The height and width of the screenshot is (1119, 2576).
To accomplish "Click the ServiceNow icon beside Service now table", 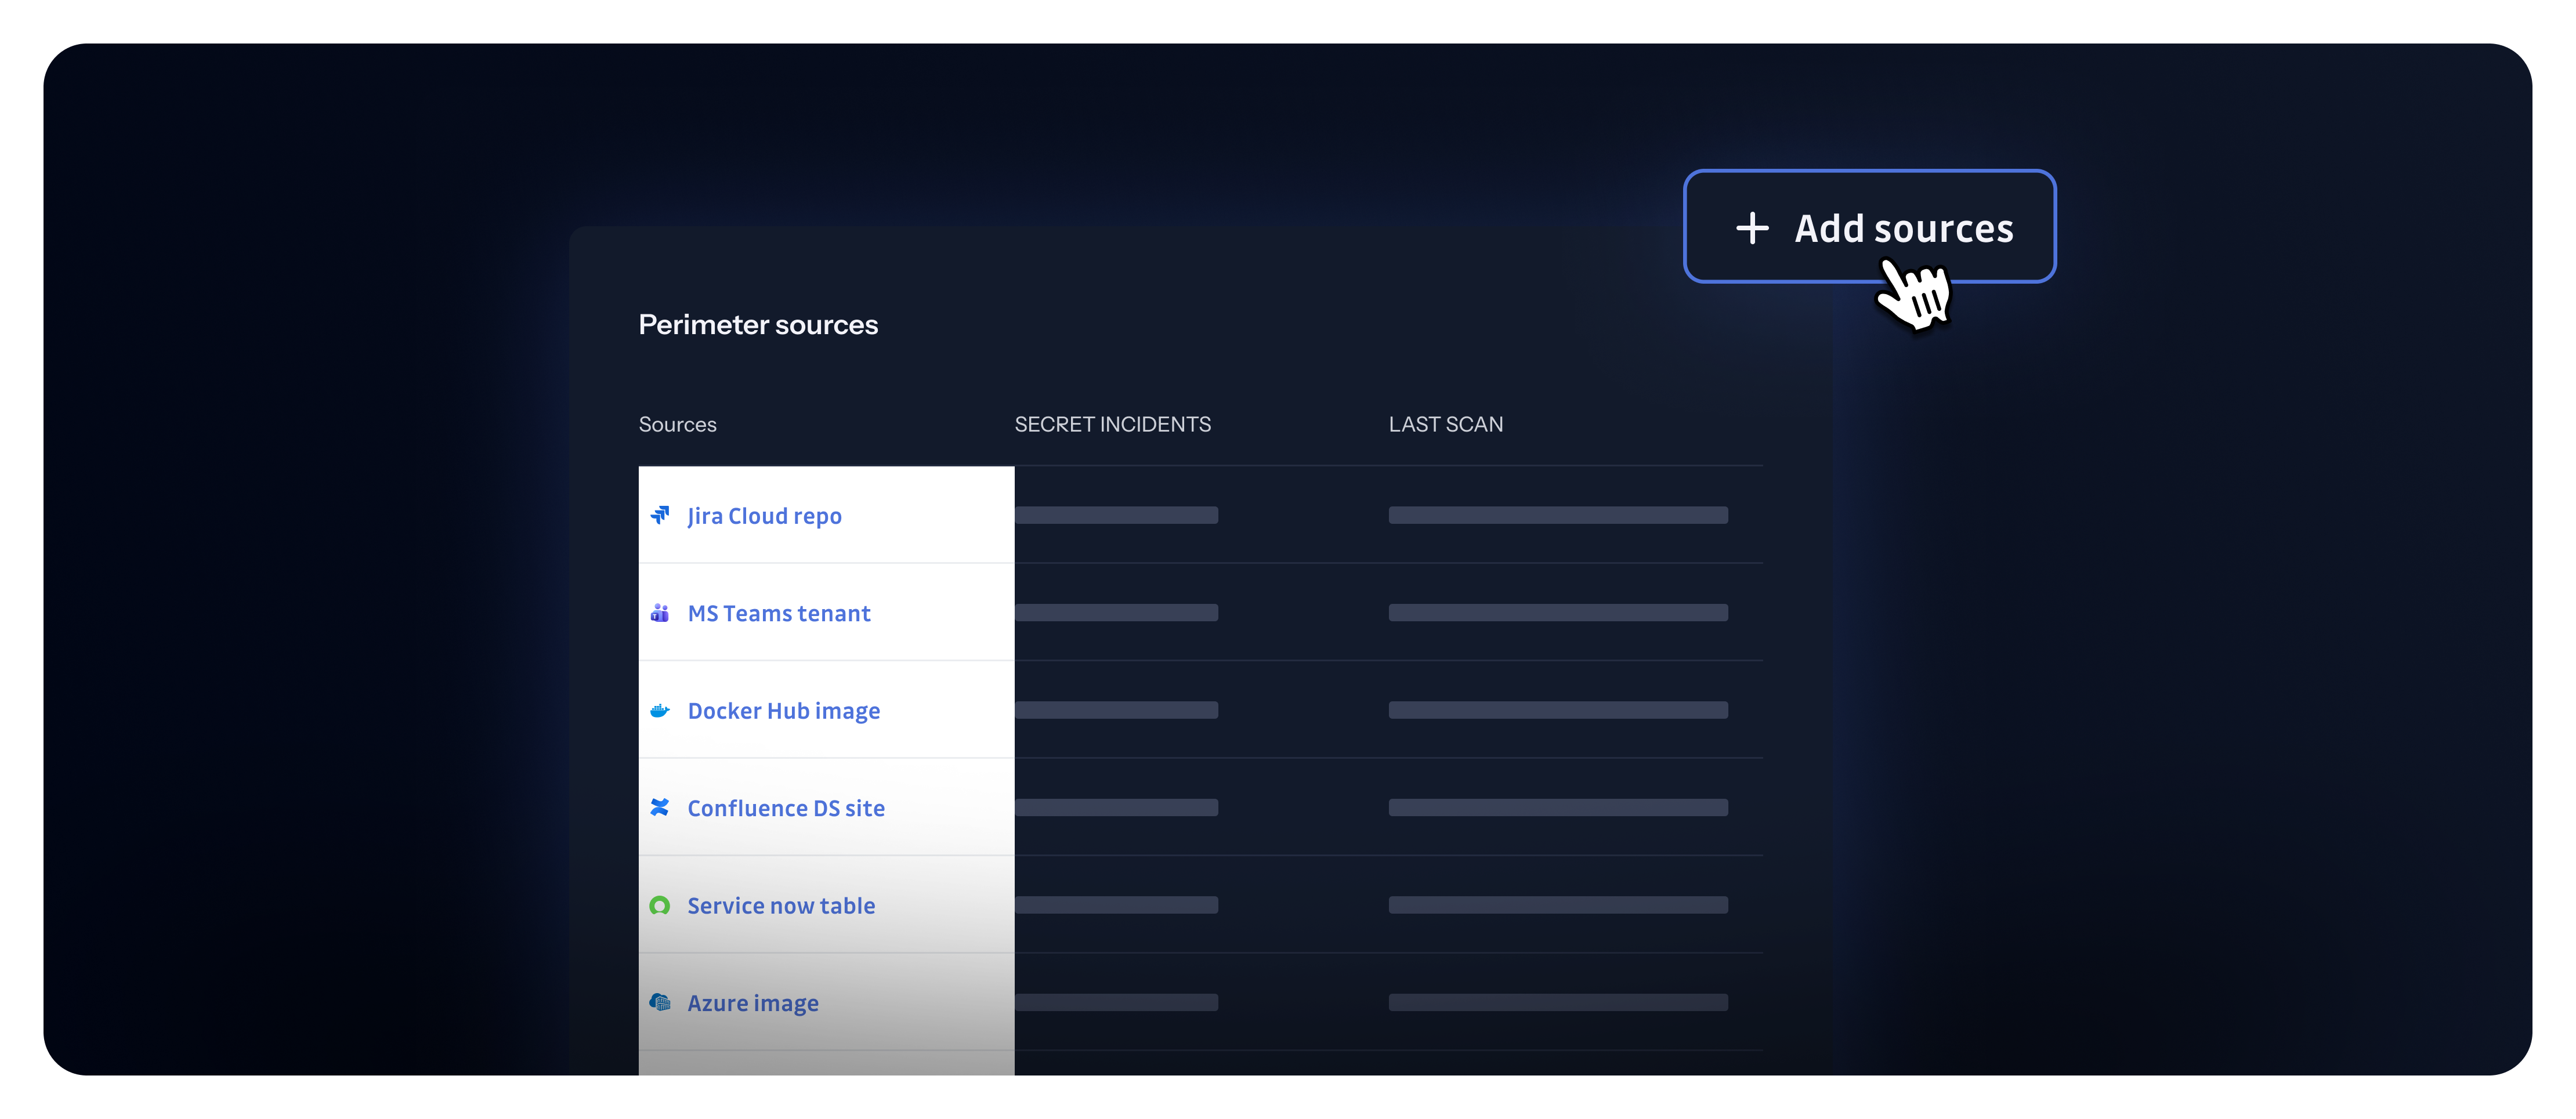I will [x=660, y=905].
